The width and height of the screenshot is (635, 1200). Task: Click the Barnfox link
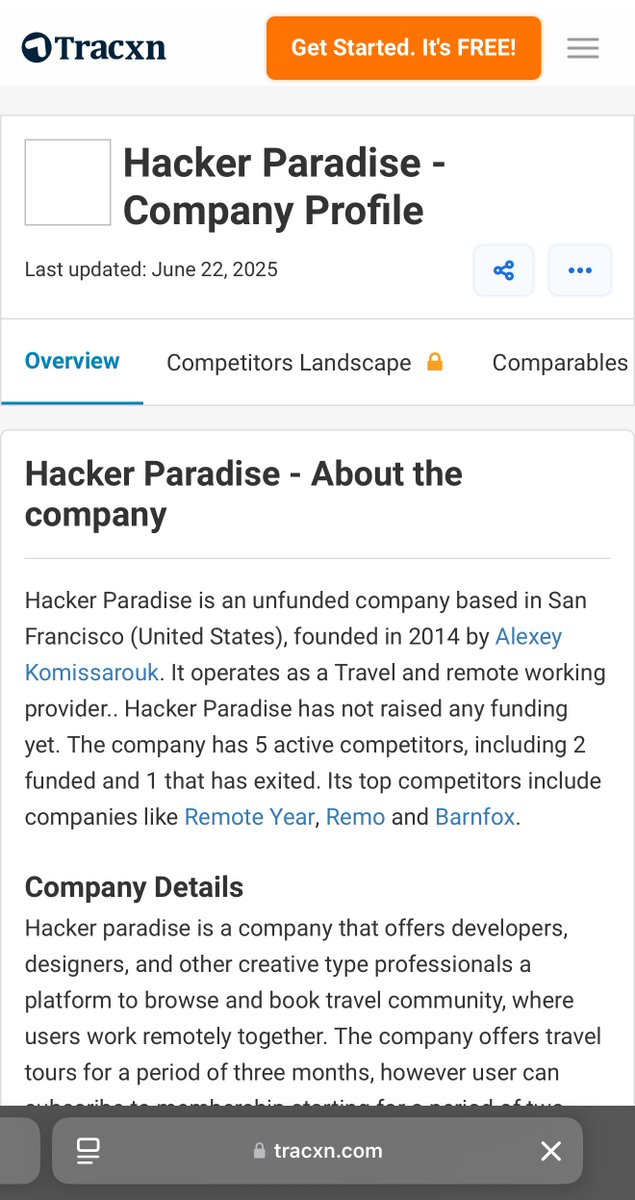tap(475, 816)
